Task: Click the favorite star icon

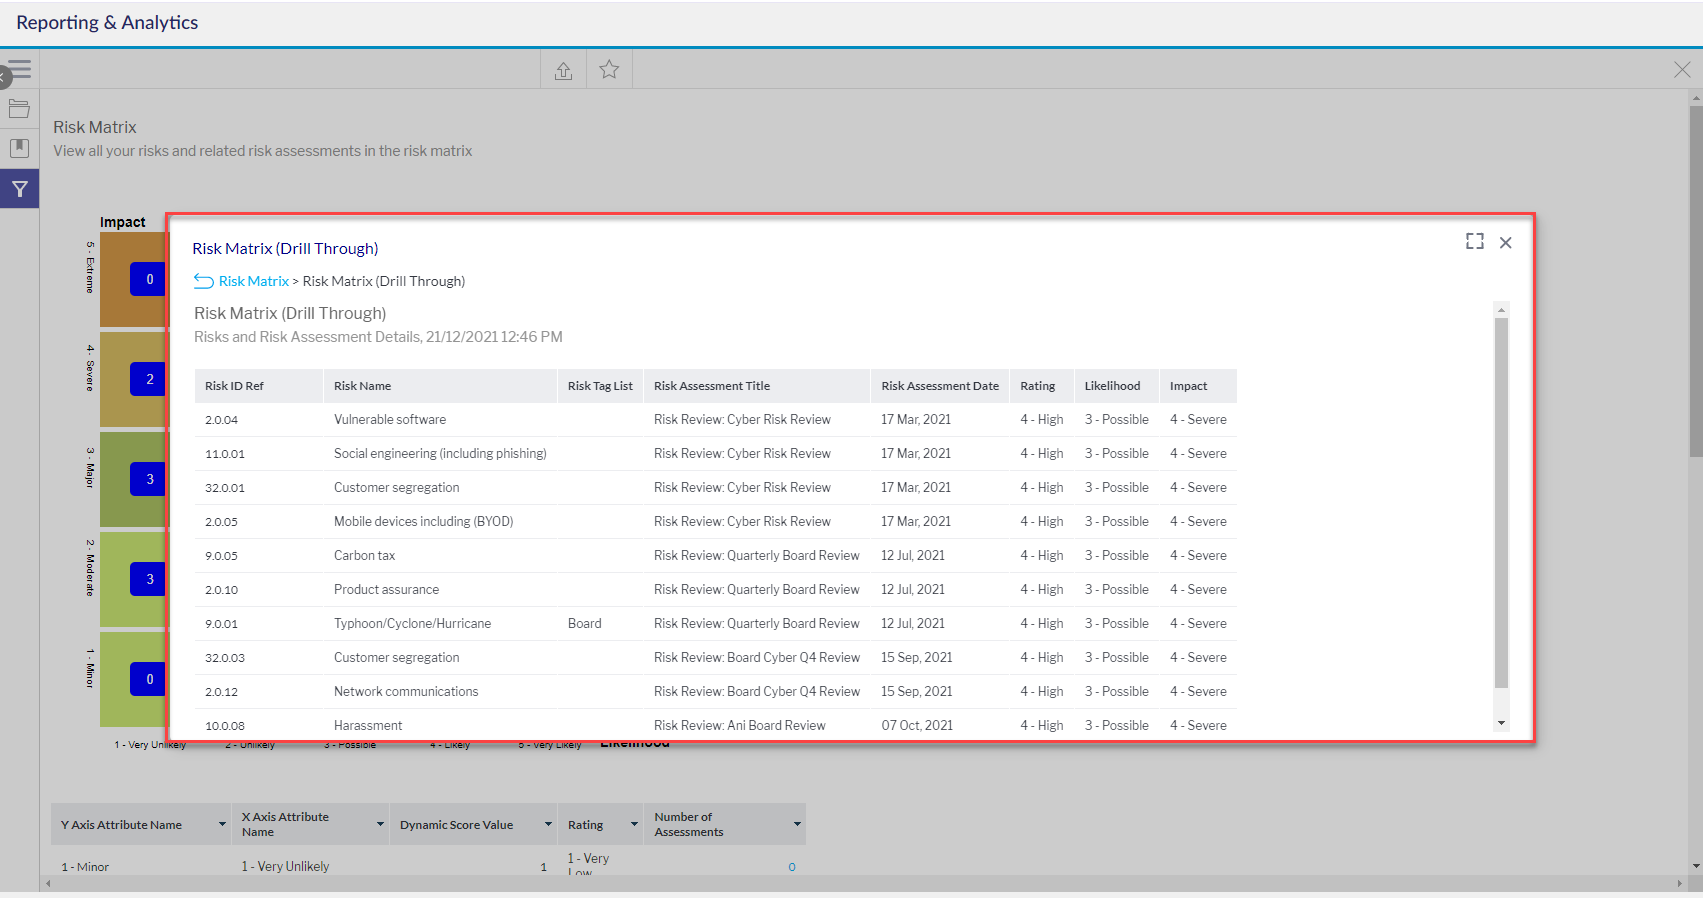Action: pos(609,70)
